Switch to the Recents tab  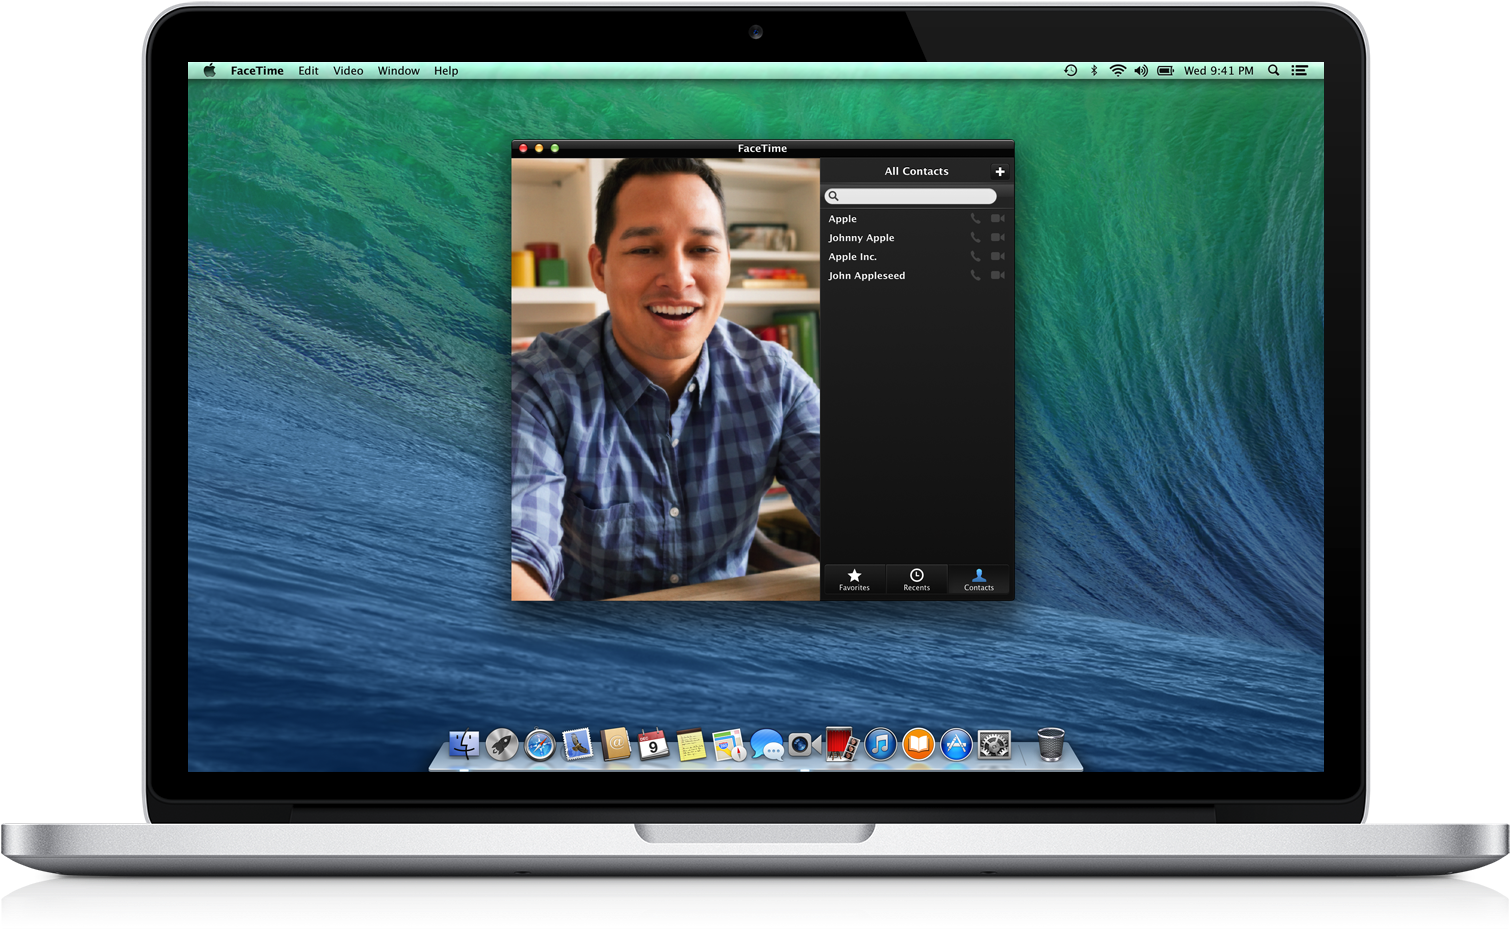[x=916, y=579]
